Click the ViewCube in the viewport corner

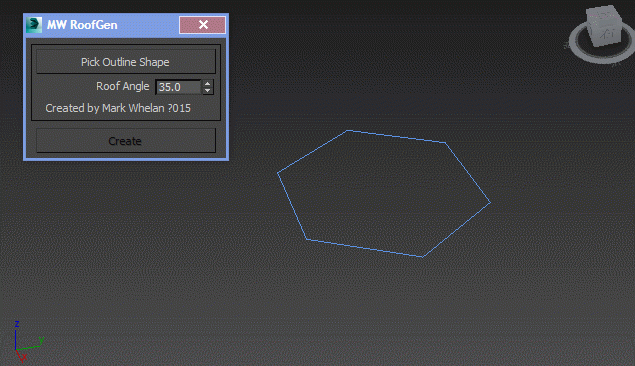click(x=604, y=26)
